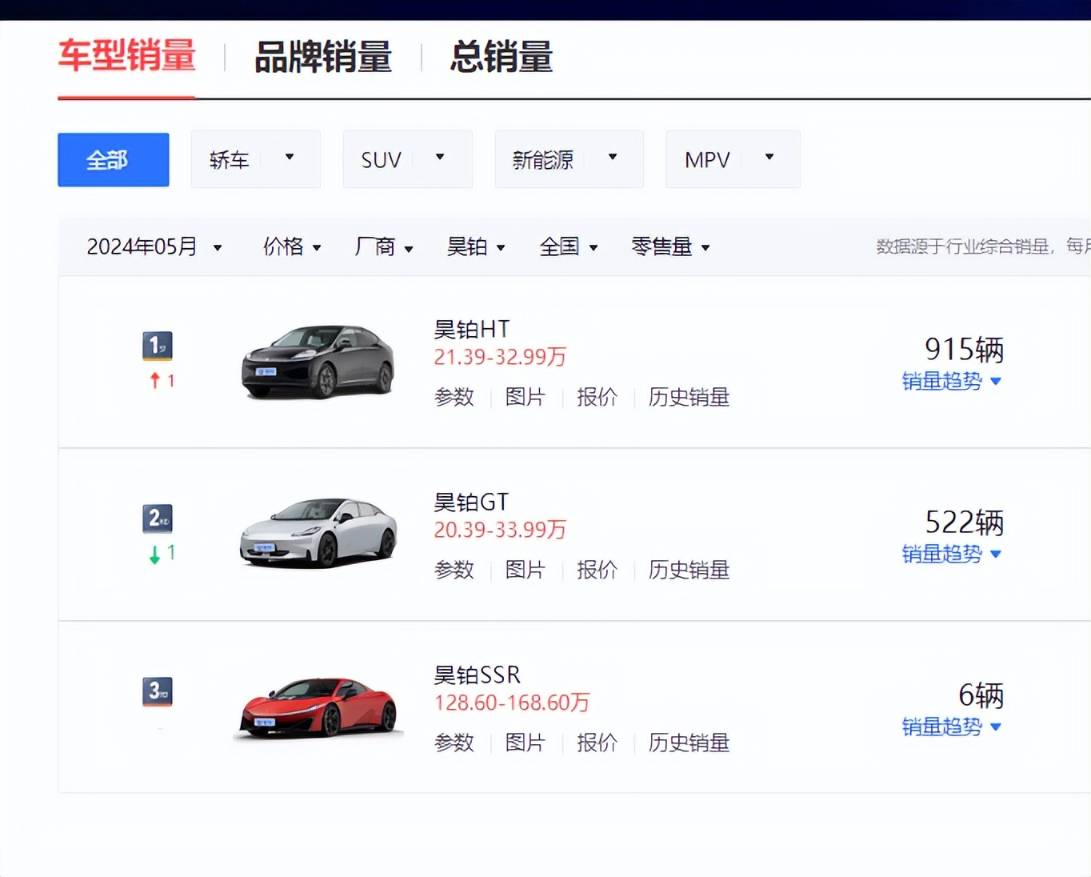
Task: Open 参数 for 昊铂GT
Action: click(454, 569)
